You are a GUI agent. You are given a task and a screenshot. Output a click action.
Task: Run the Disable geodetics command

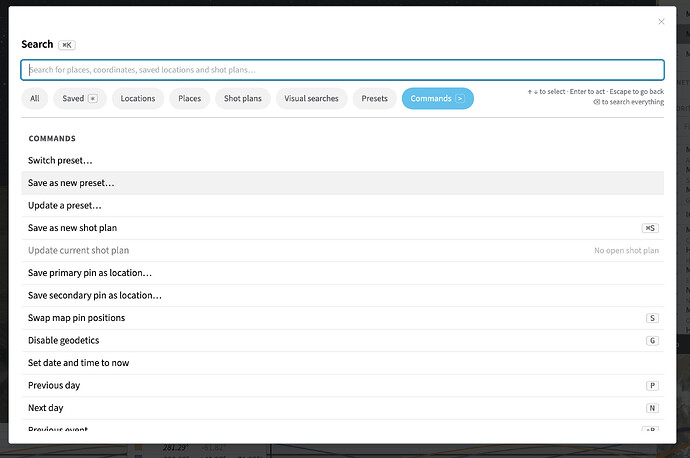pyautogui.click(x=342, y=341)
